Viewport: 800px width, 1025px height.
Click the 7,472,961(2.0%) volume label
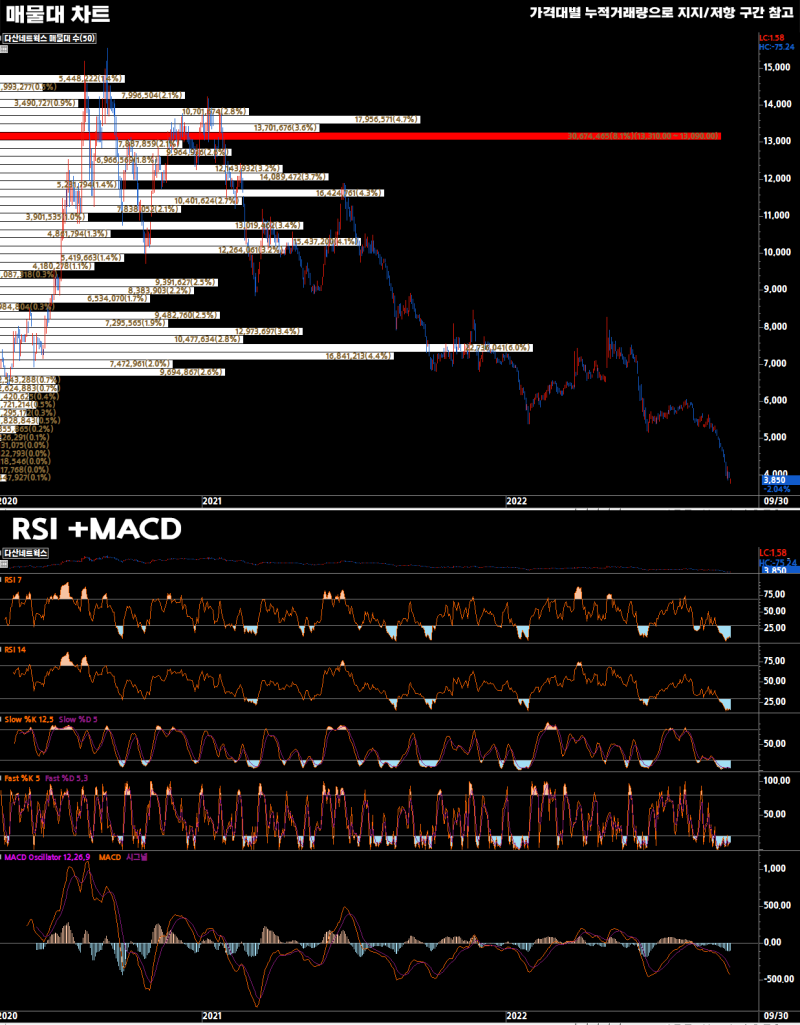click(x=141, y=363)
